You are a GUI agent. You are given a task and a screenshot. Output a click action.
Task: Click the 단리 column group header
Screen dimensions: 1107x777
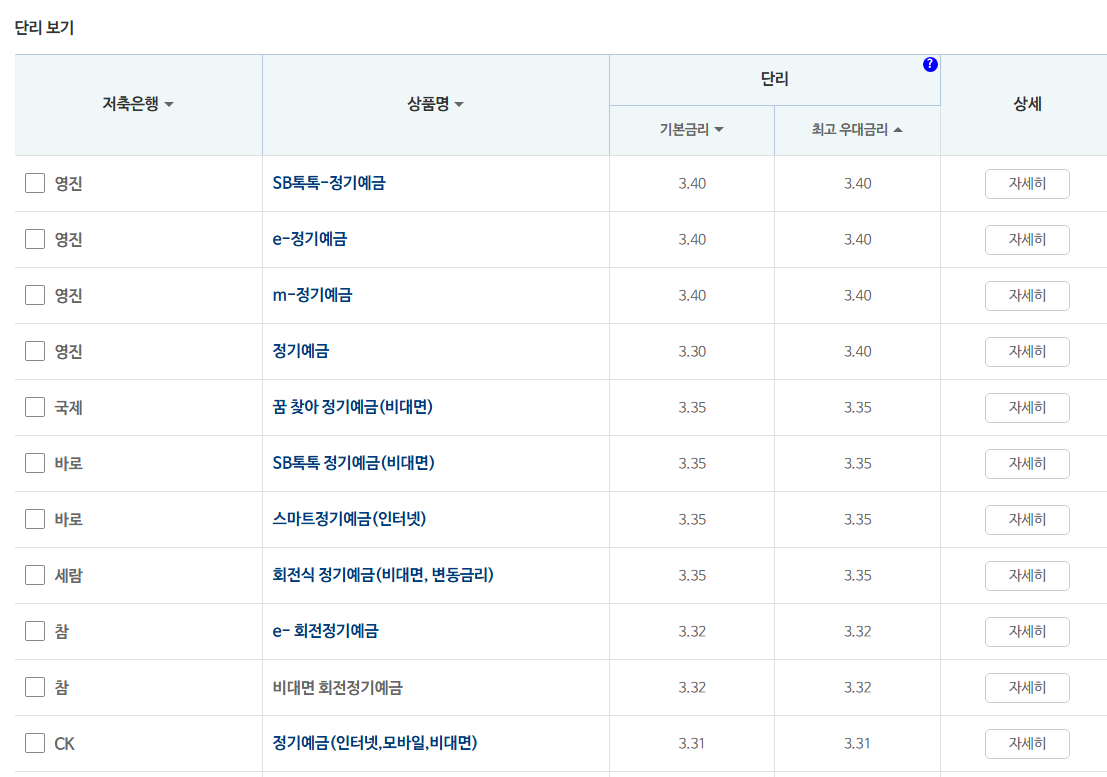(x=774, y=79)
